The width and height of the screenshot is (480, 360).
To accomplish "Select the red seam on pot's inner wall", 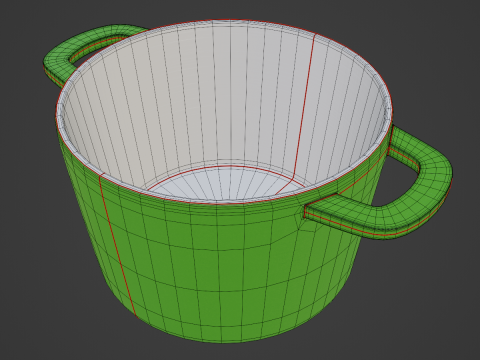I will pos(303,107).
